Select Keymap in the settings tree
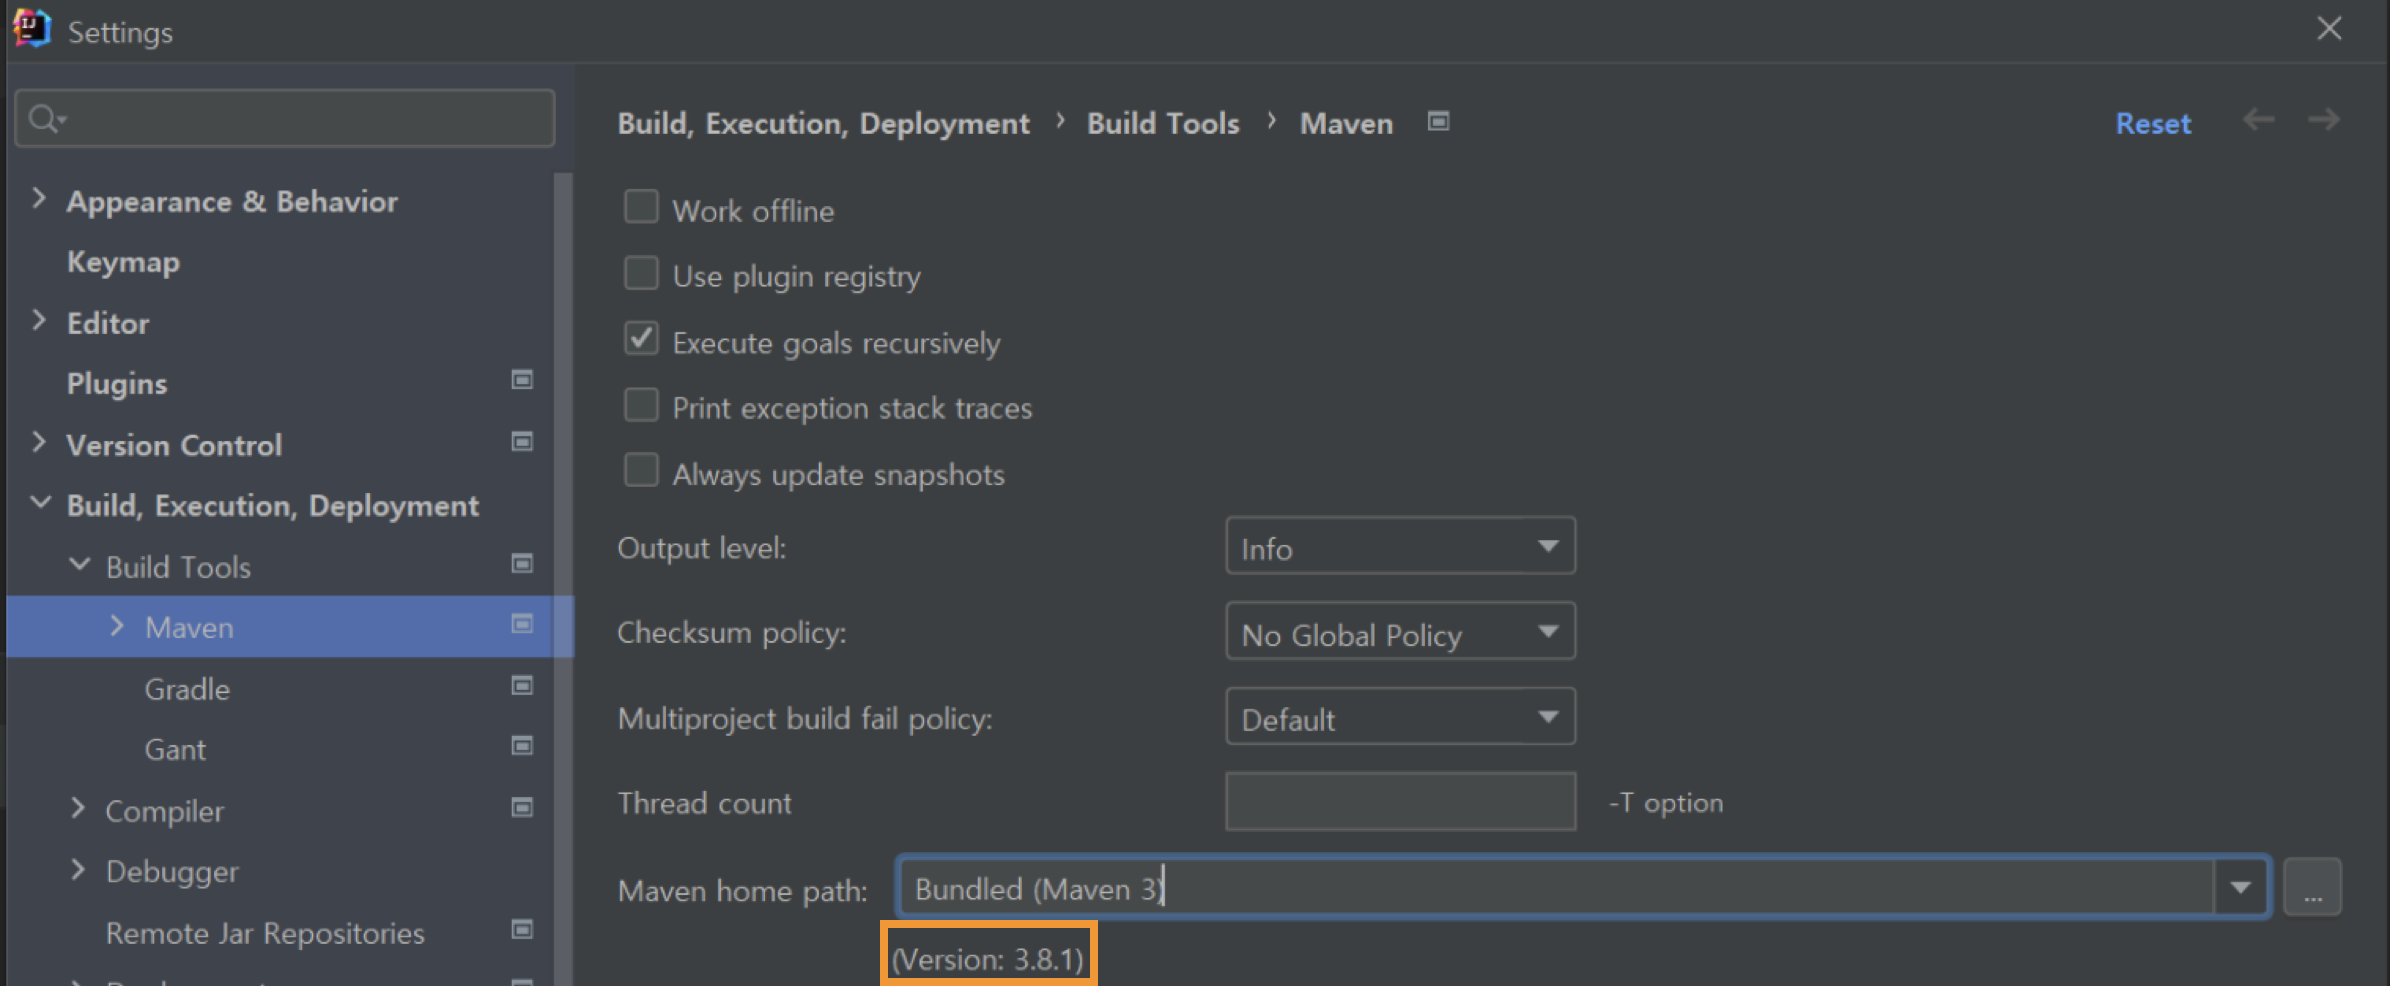The width and height of the screenshot is (2390, 988). tap(123, 263)
